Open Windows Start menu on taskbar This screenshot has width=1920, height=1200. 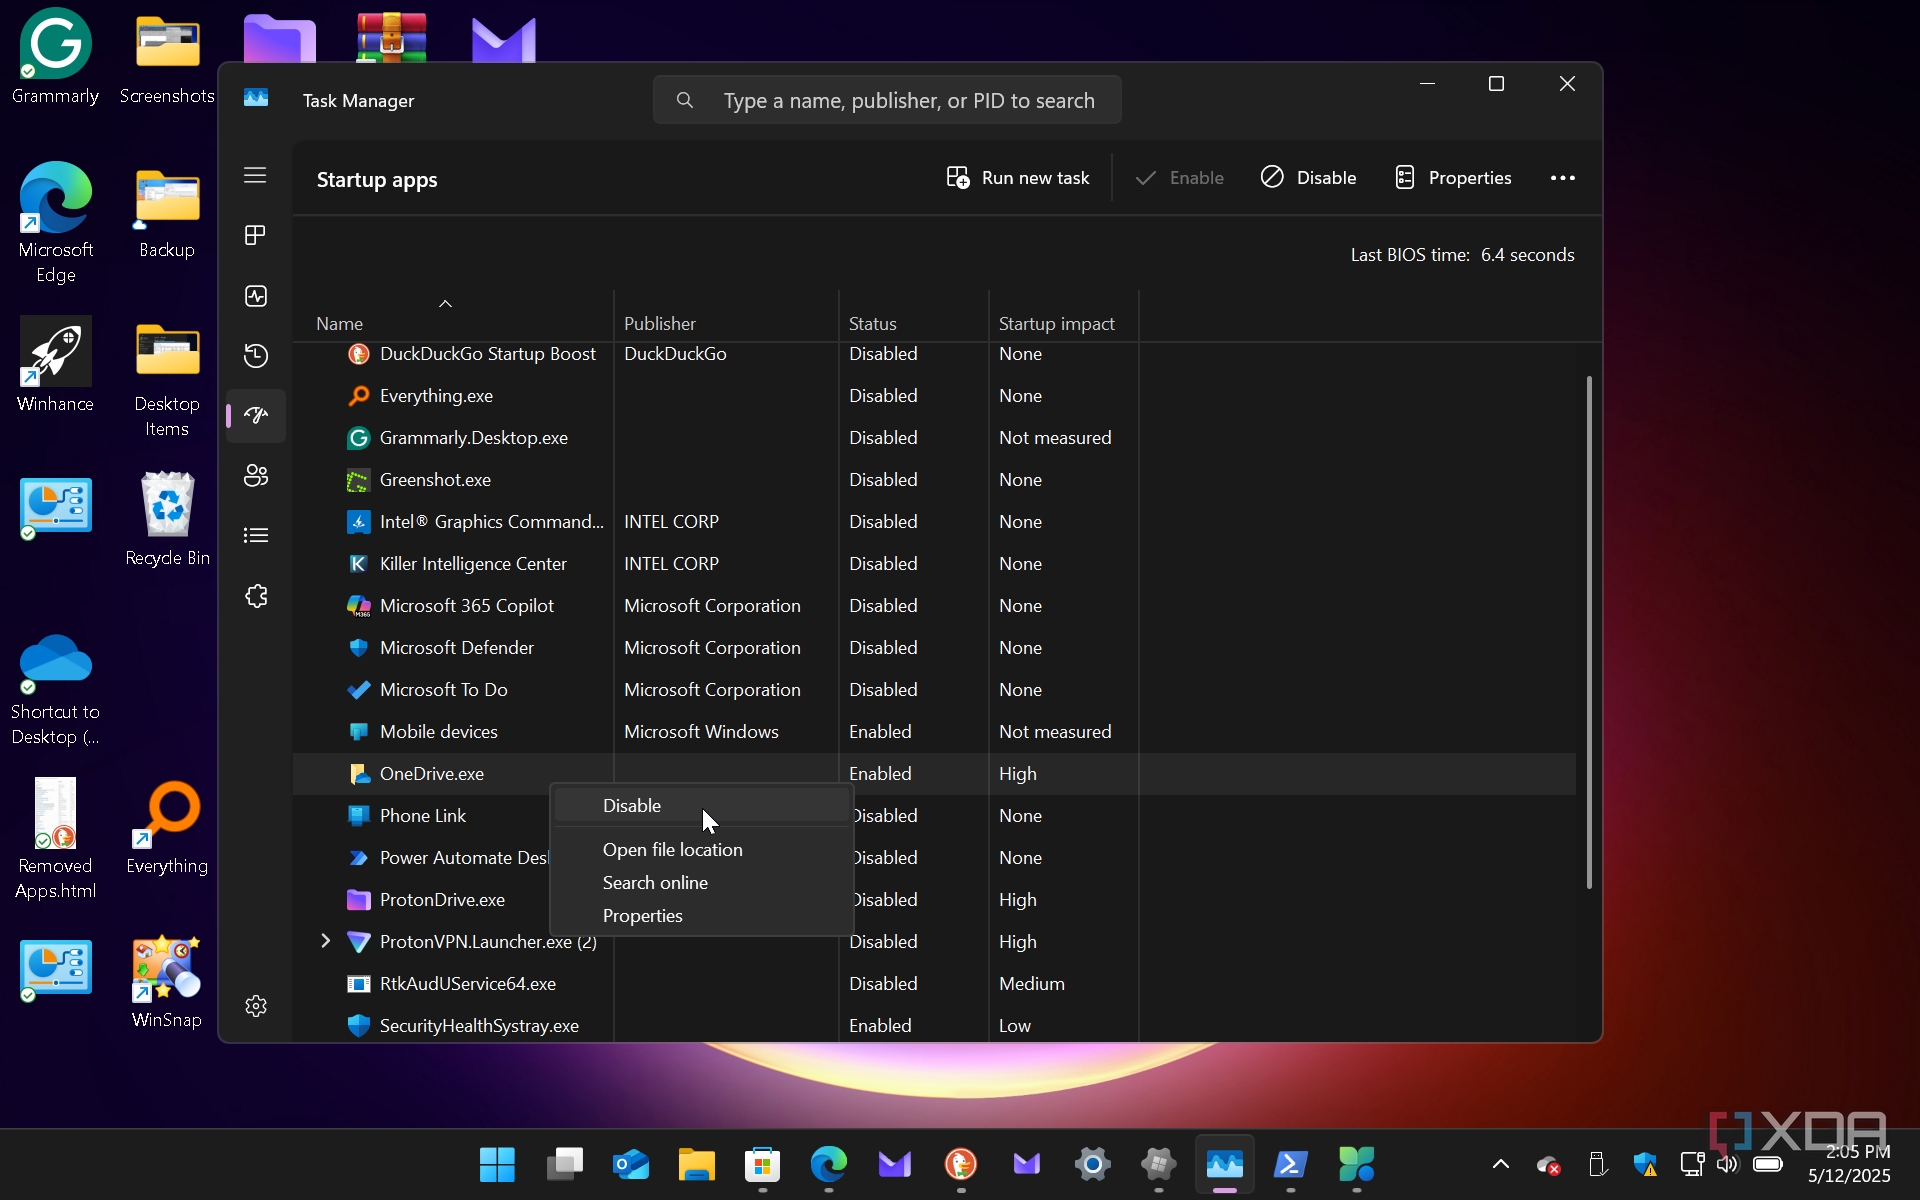[497, 1164]
